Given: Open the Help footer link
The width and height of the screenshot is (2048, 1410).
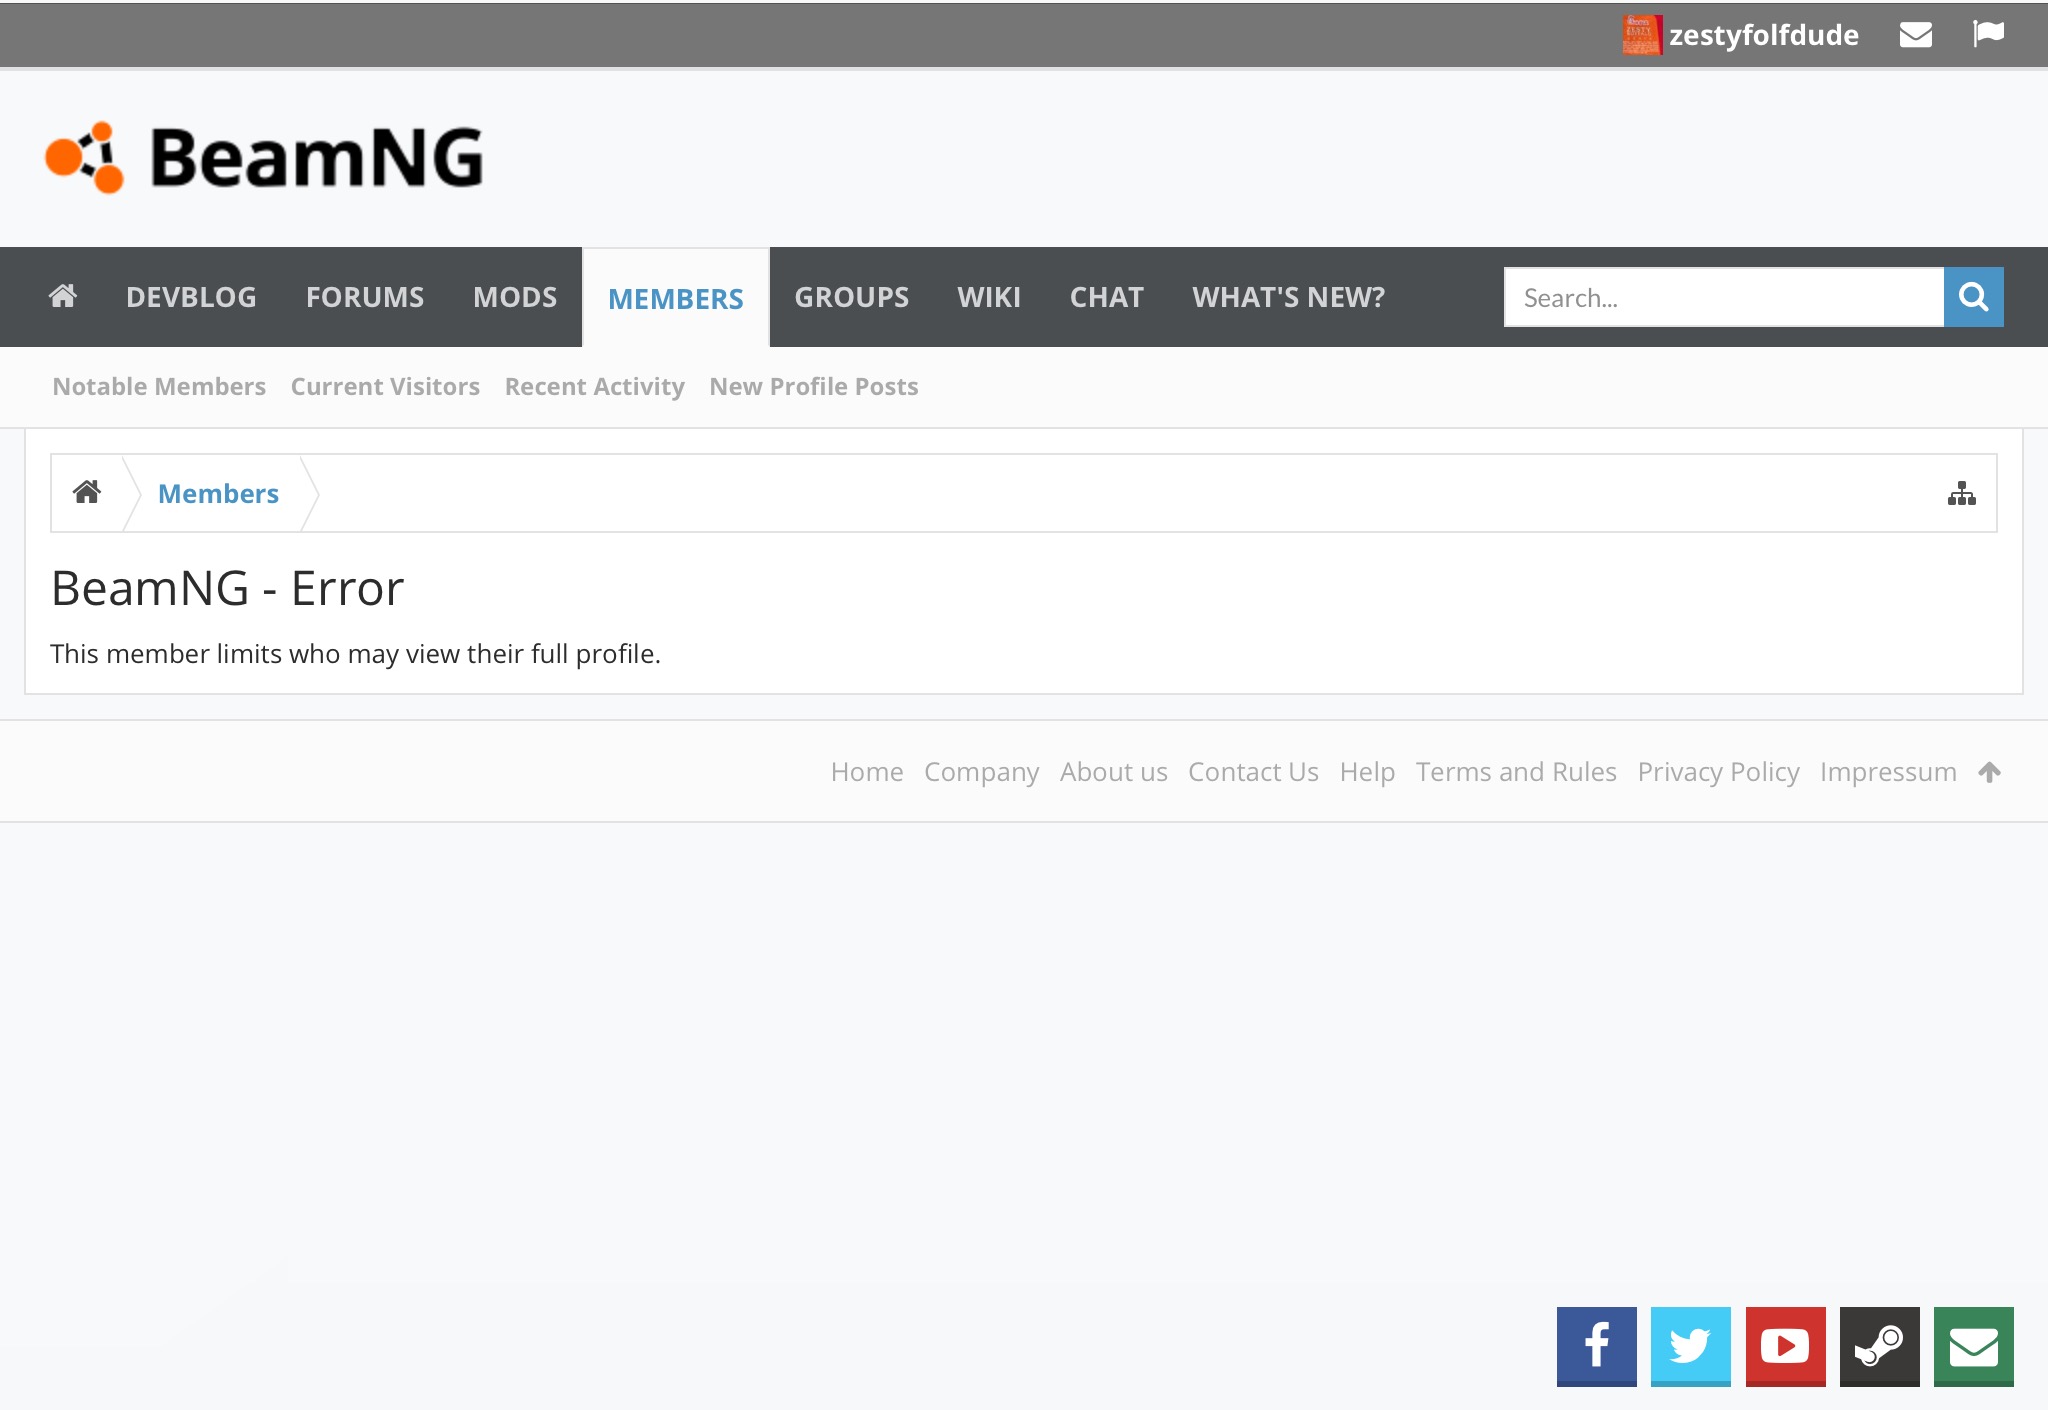Looking at the screenshot, I should [x=1367, y=772].
